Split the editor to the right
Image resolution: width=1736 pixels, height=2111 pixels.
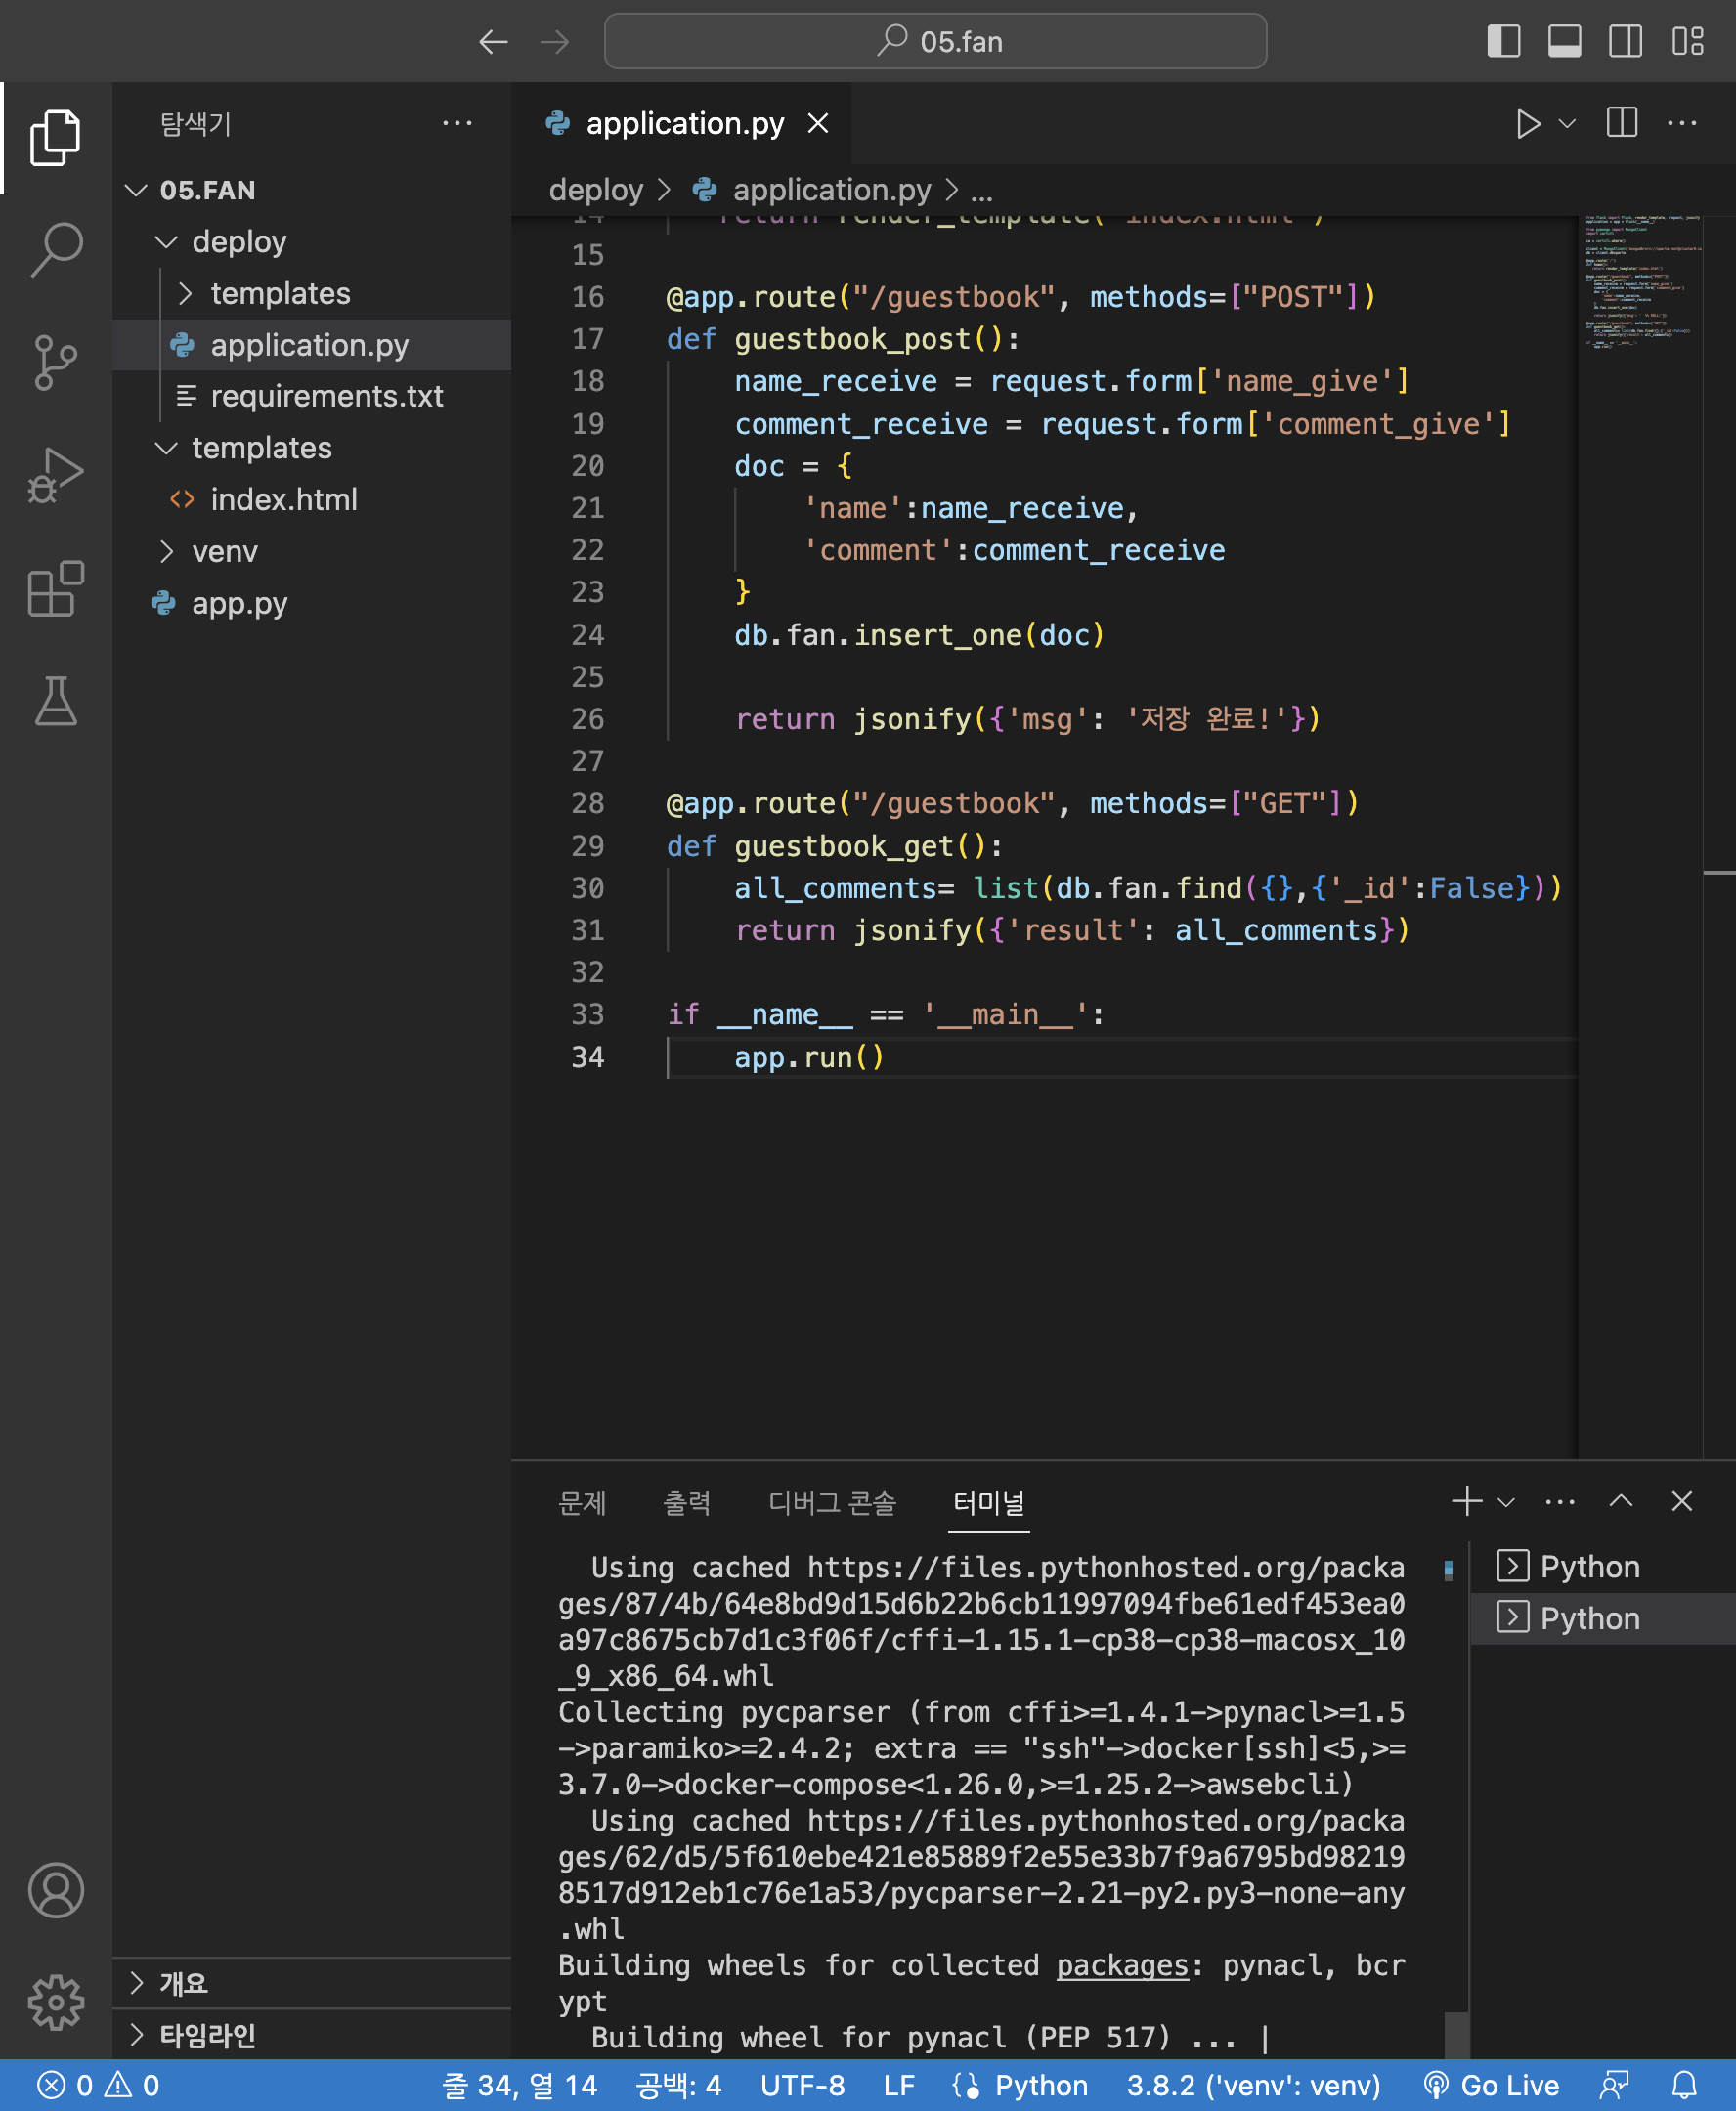pyautogui.click(x=1622, y=123)
